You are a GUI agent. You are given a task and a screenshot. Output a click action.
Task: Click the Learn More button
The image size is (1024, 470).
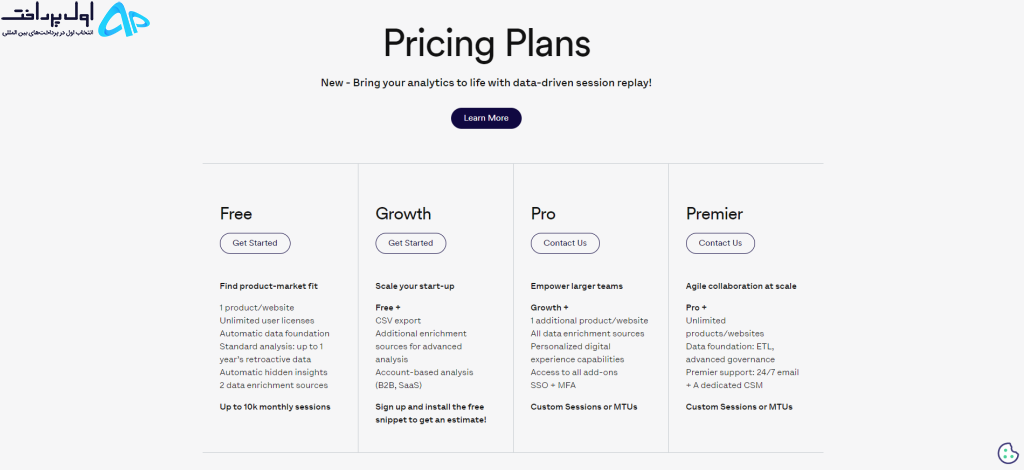click(486, 118)
